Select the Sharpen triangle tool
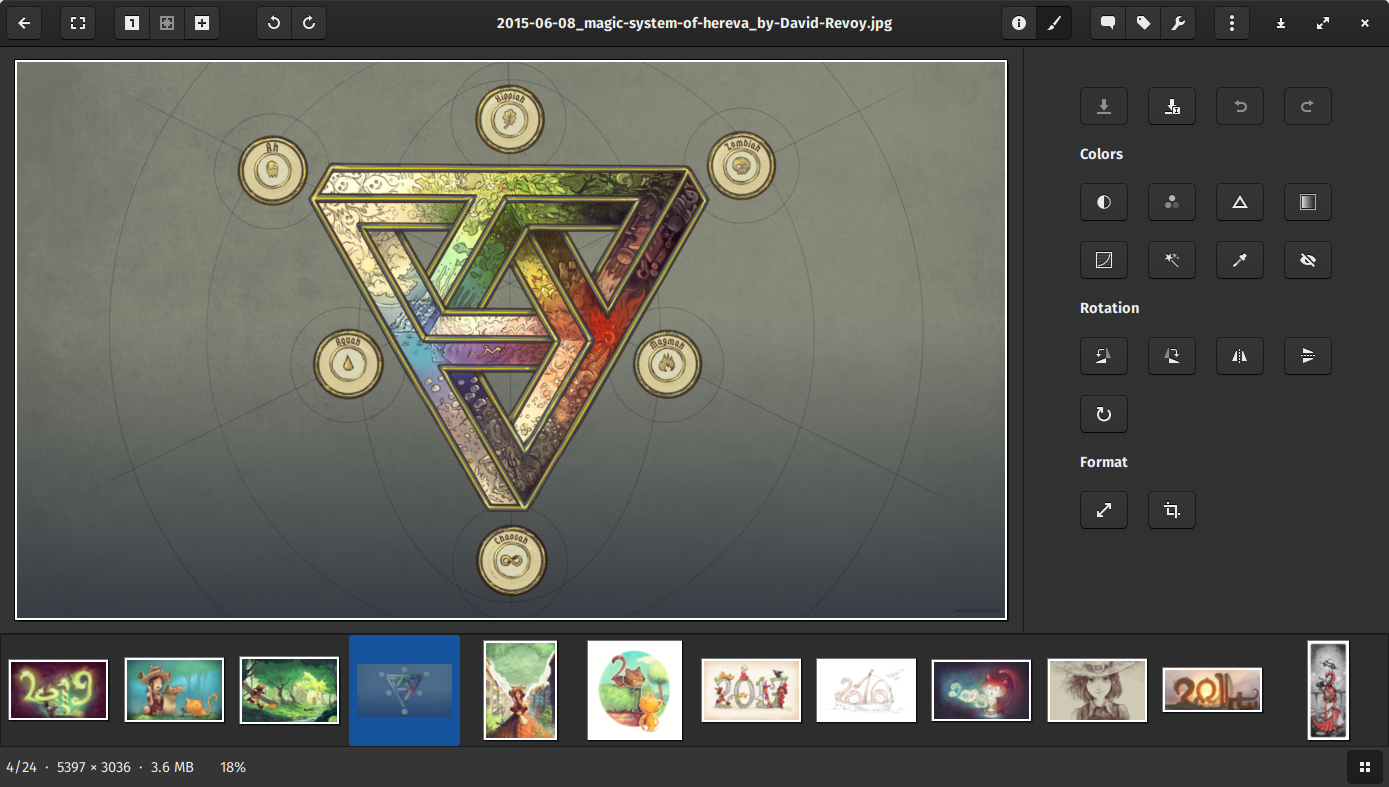 (1240, 202)
